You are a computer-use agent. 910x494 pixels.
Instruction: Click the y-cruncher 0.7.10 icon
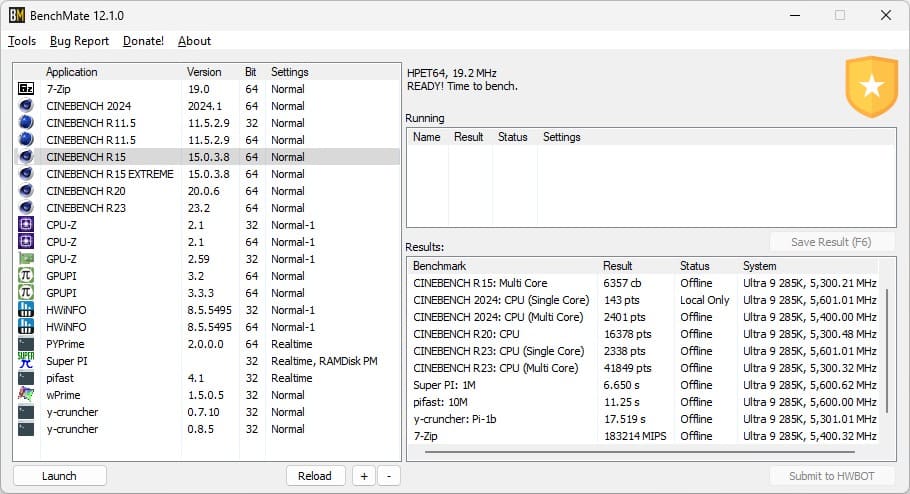[x=26, y=412]
